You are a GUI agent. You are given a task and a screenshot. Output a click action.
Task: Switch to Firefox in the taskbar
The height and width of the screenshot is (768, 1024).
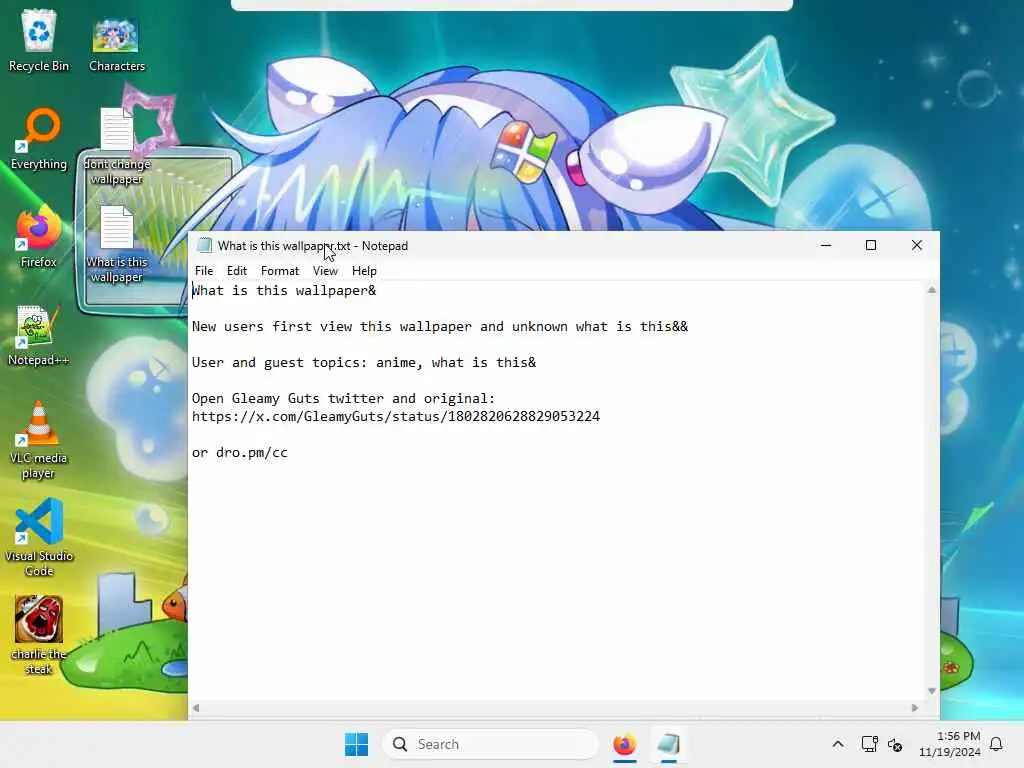624,744
